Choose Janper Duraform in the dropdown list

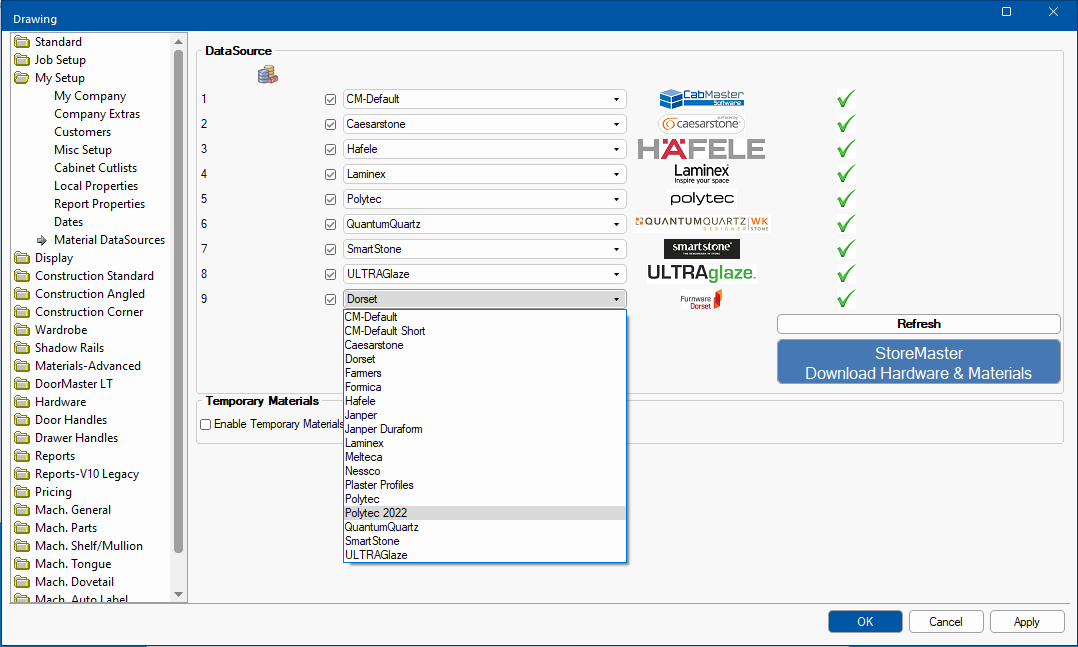coord(485,429)
